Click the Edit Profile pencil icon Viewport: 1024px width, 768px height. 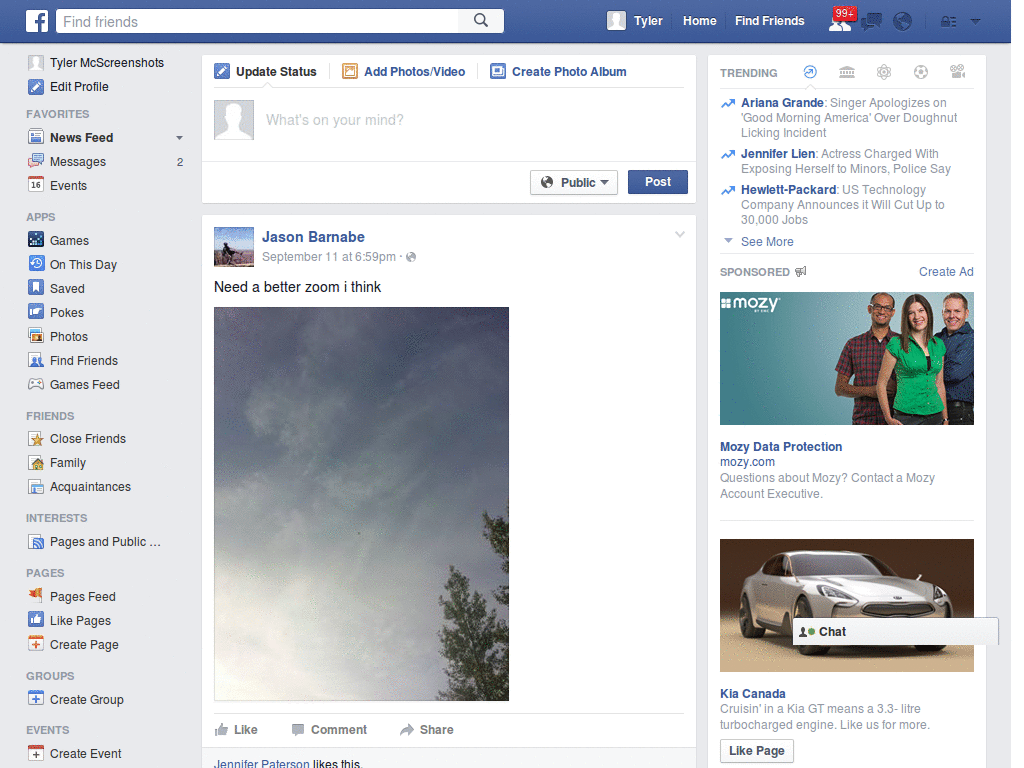pos(36,87)
